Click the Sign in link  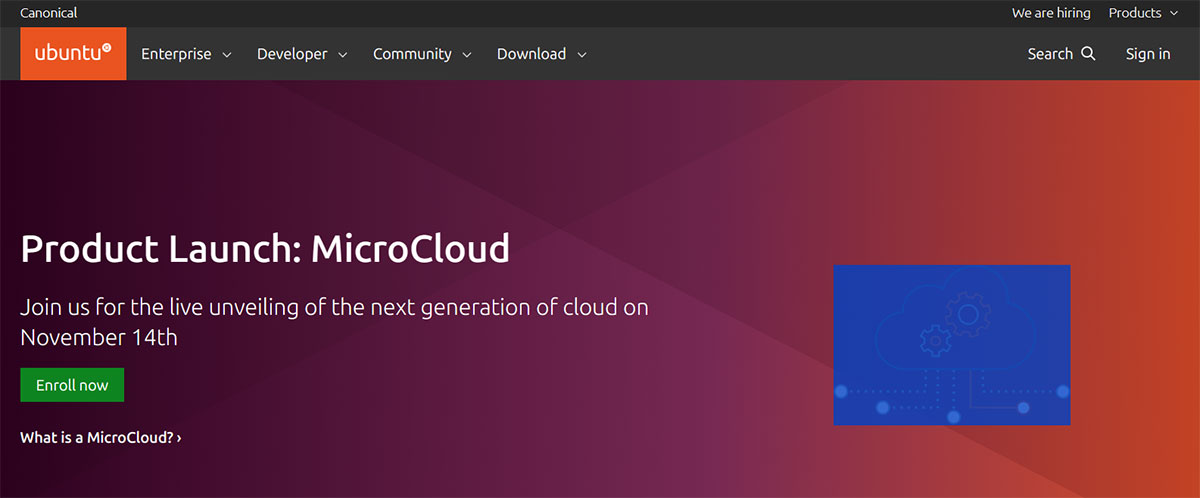(x=1148, y=54)
